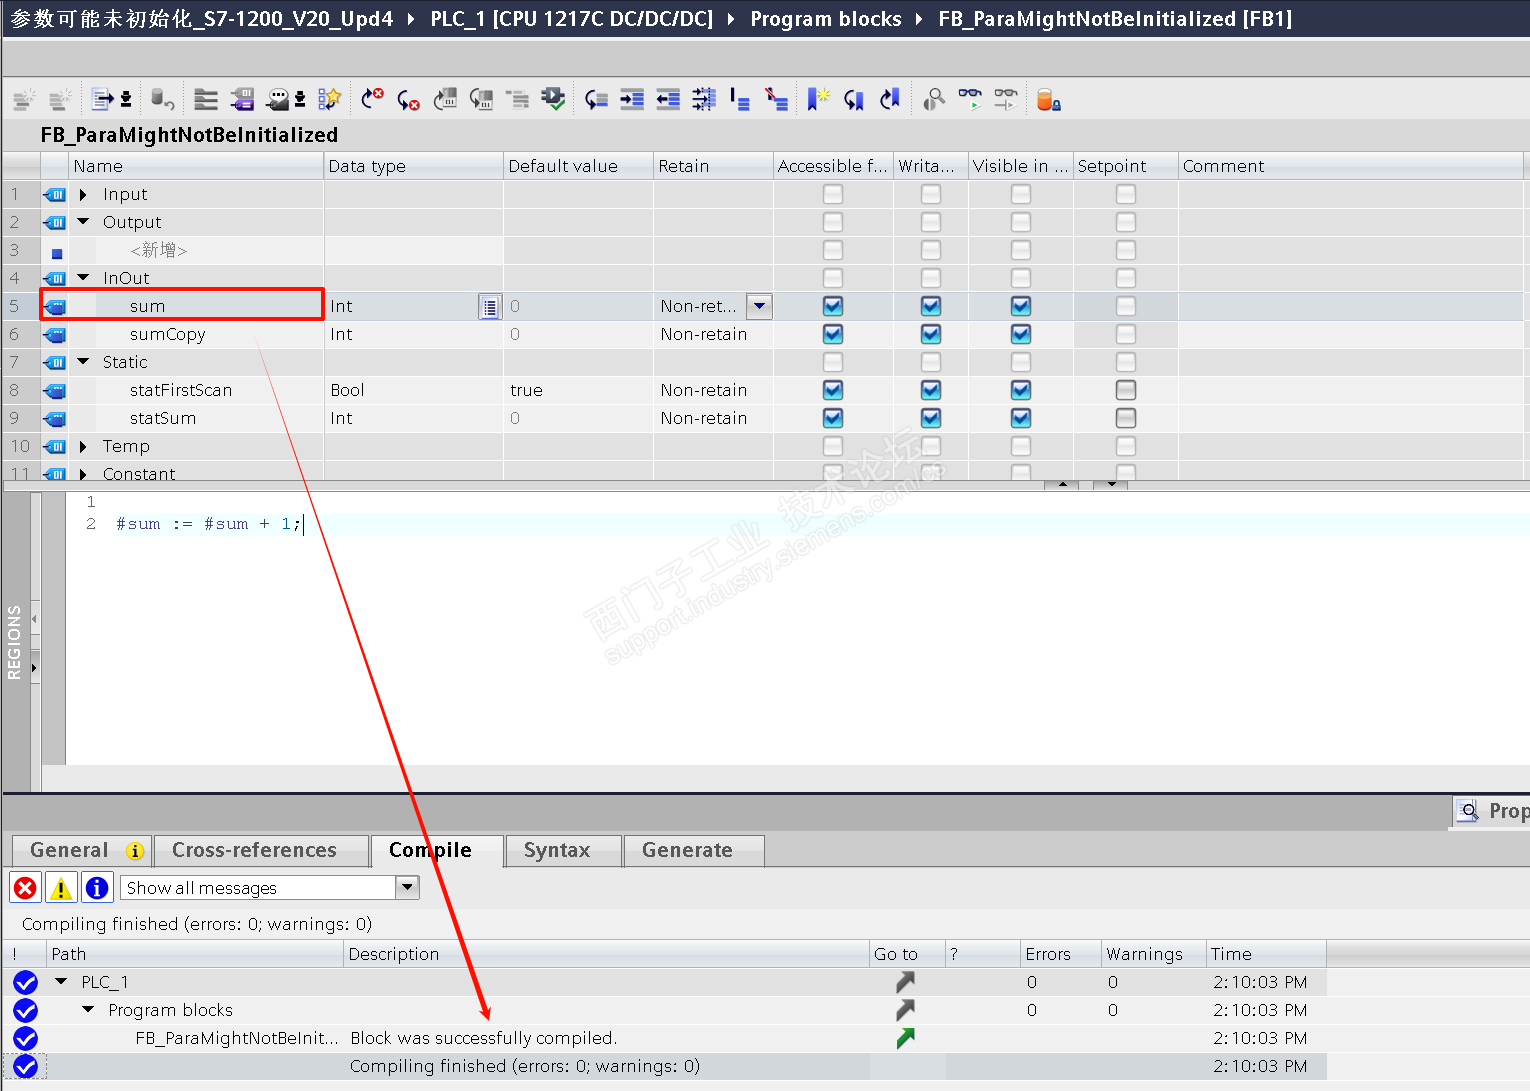Viewport: 1530px width, 1091px height.
Task: Toggle Accessible checkbox for sum
Action: [x=833, y=306]
